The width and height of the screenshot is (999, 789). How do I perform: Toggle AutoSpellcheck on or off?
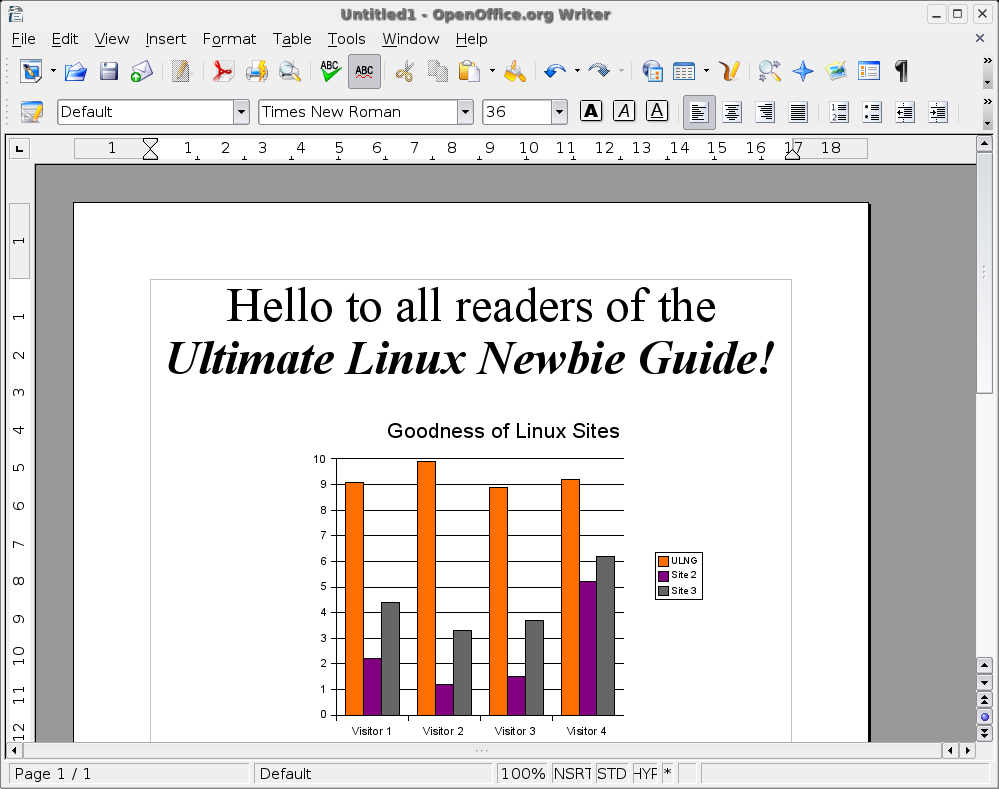pos(364,71)
